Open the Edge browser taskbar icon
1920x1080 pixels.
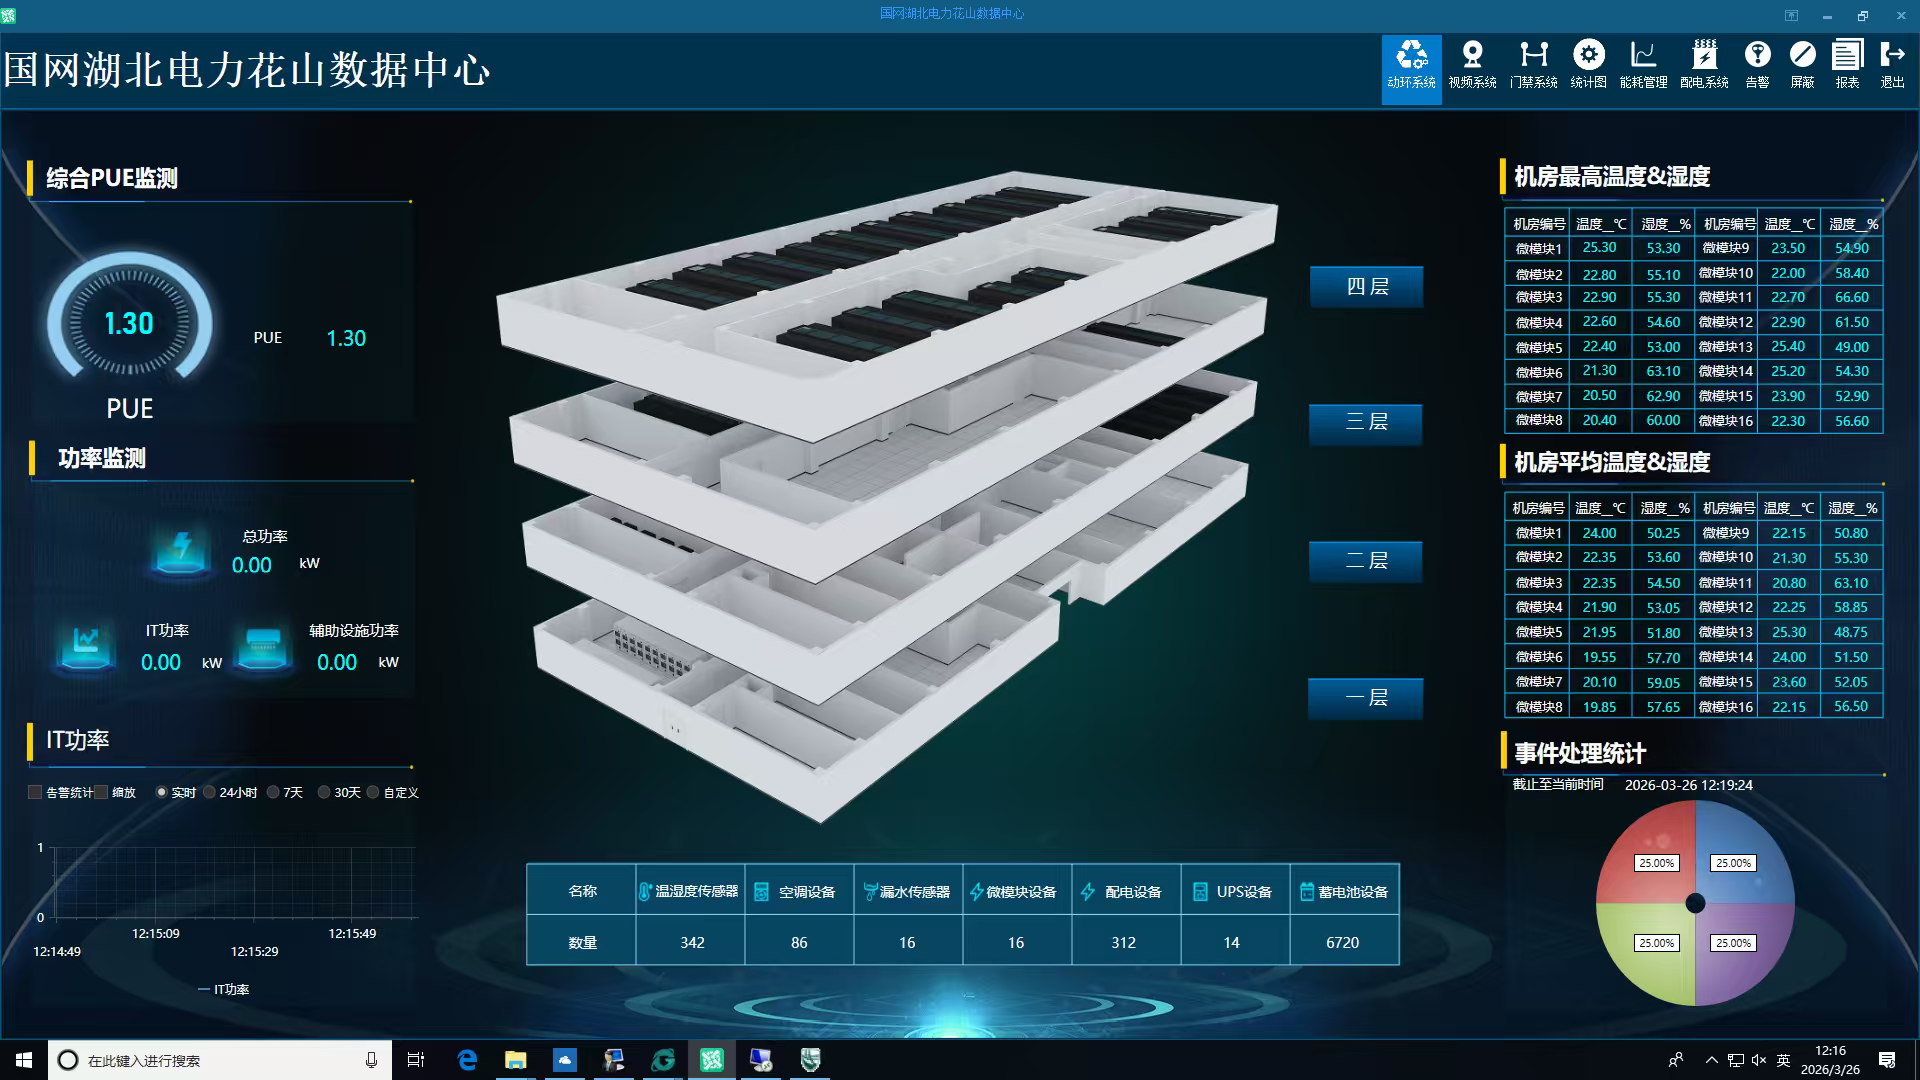click(x=467, y=1060)
